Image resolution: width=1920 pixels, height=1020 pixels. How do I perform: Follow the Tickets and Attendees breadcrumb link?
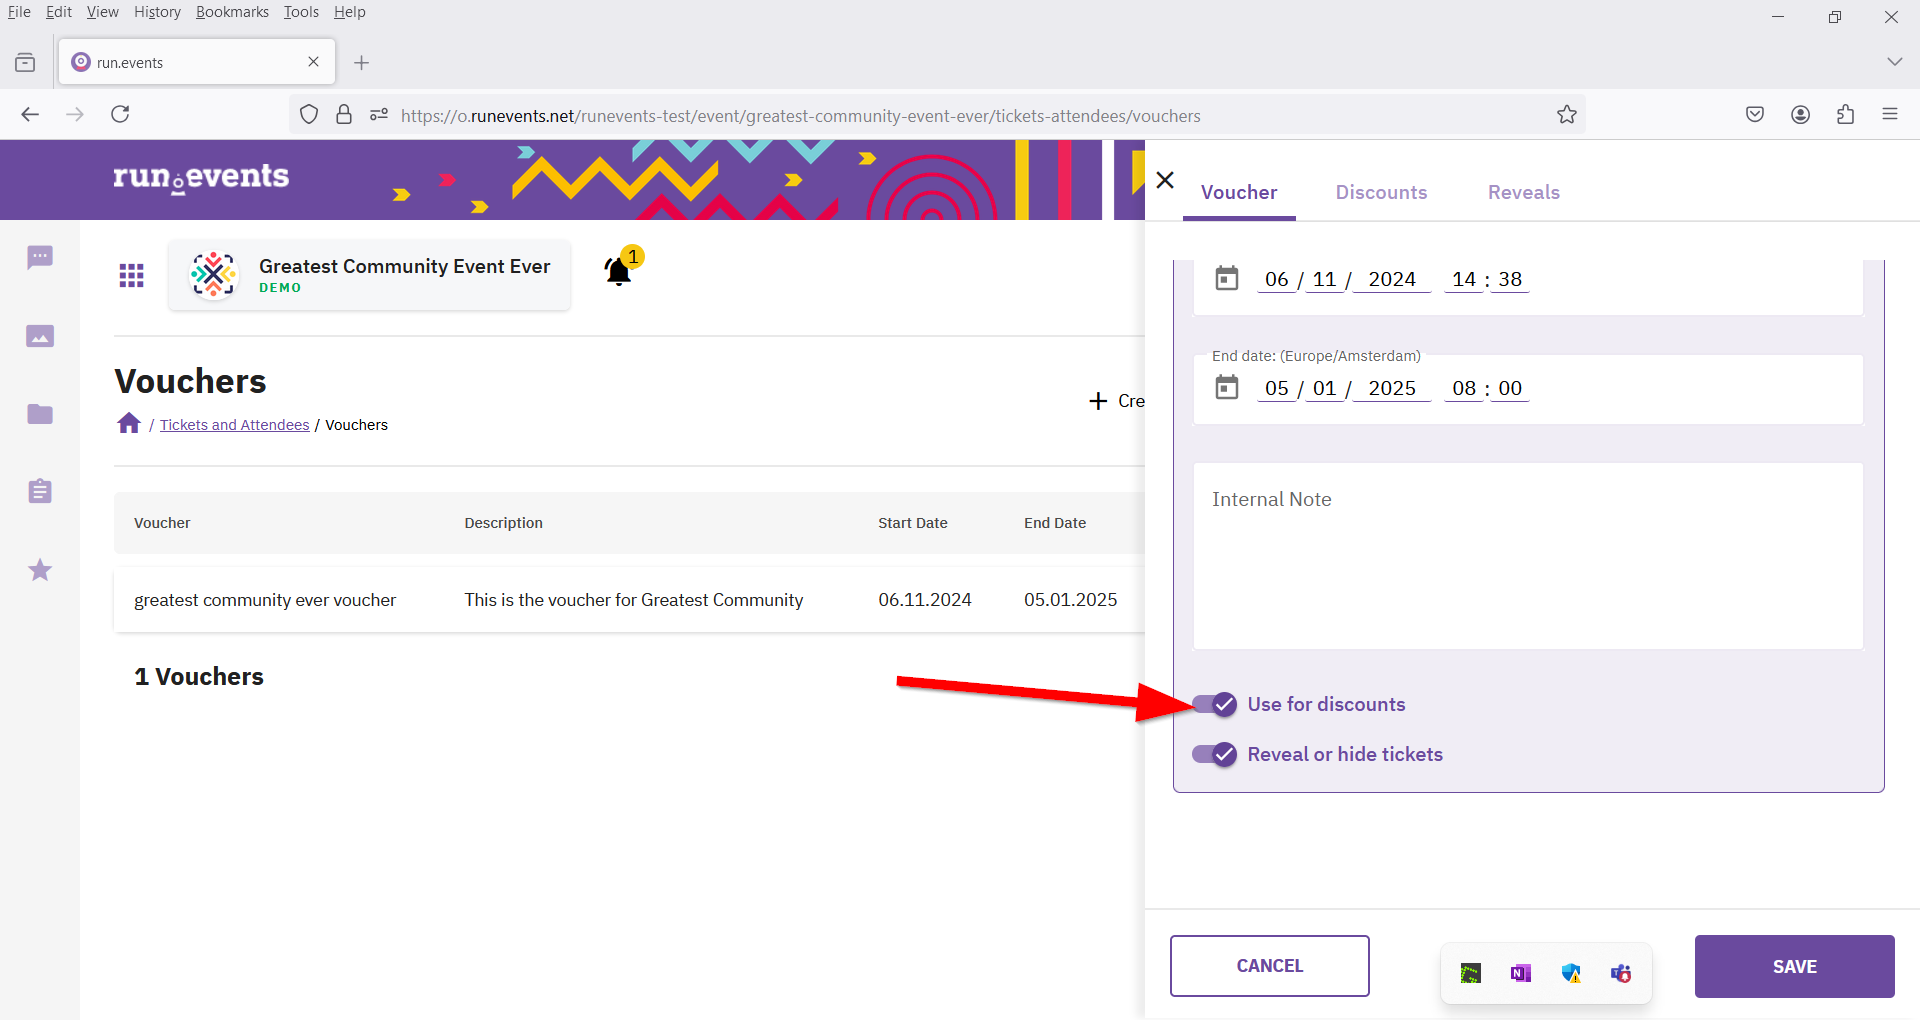[x=235, y=425]
